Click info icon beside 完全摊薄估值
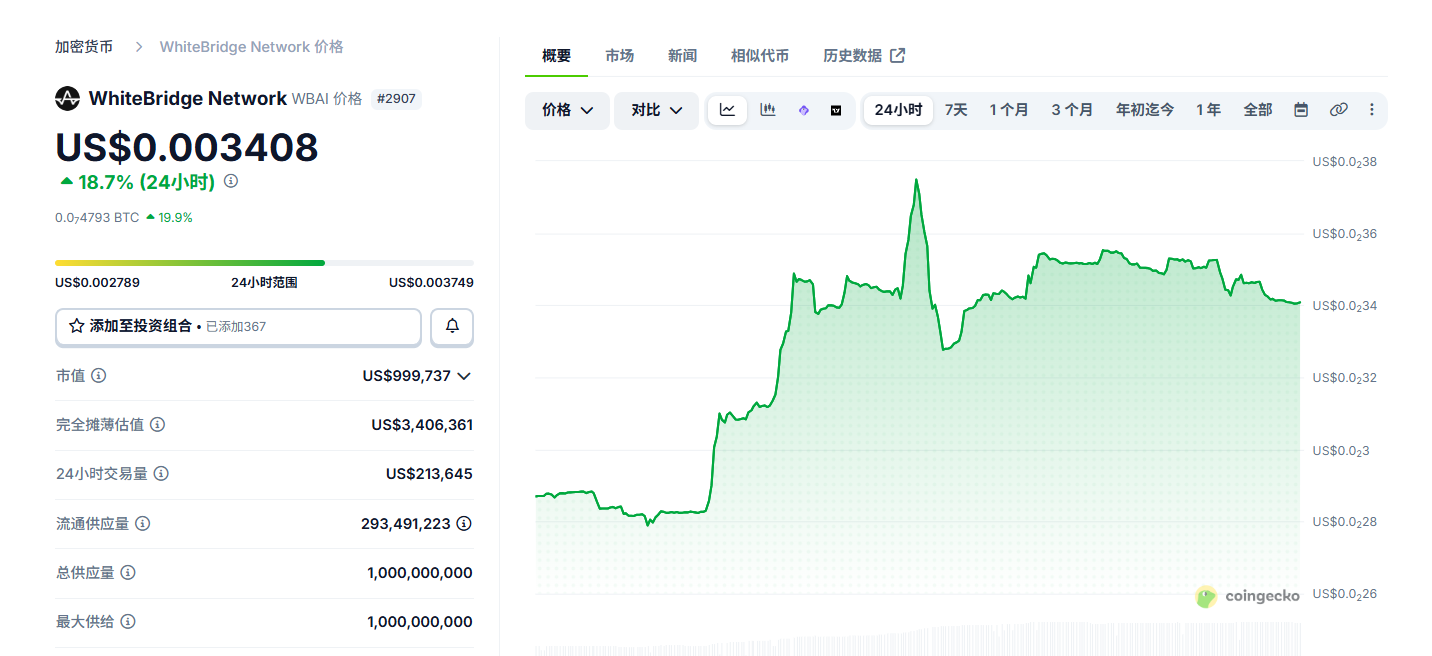The height and width of the screenshot is (656, 1432). [157, 424]
